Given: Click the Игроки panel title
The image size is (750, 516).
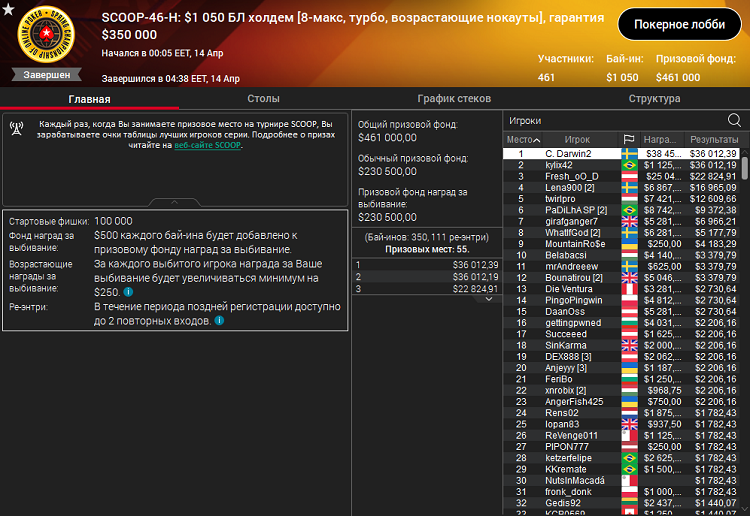Looking at the screenshot, I should (525, 121).
